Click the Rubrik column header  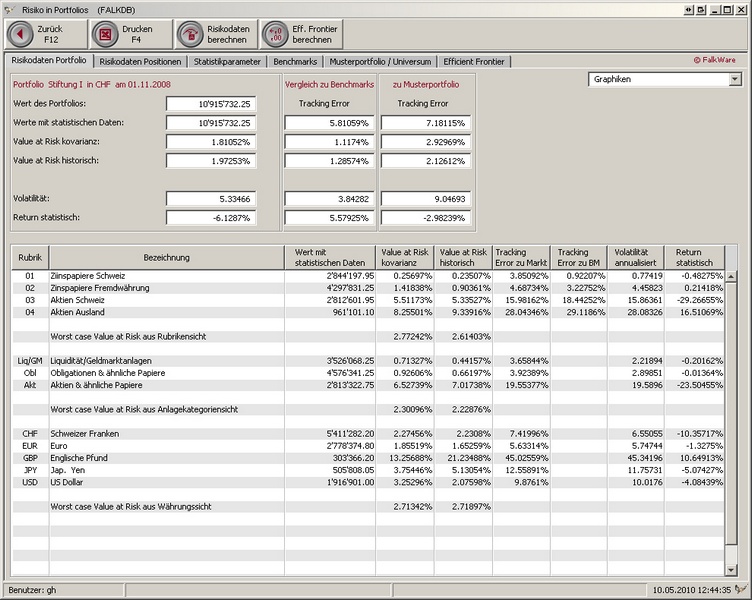coord(30,258)
